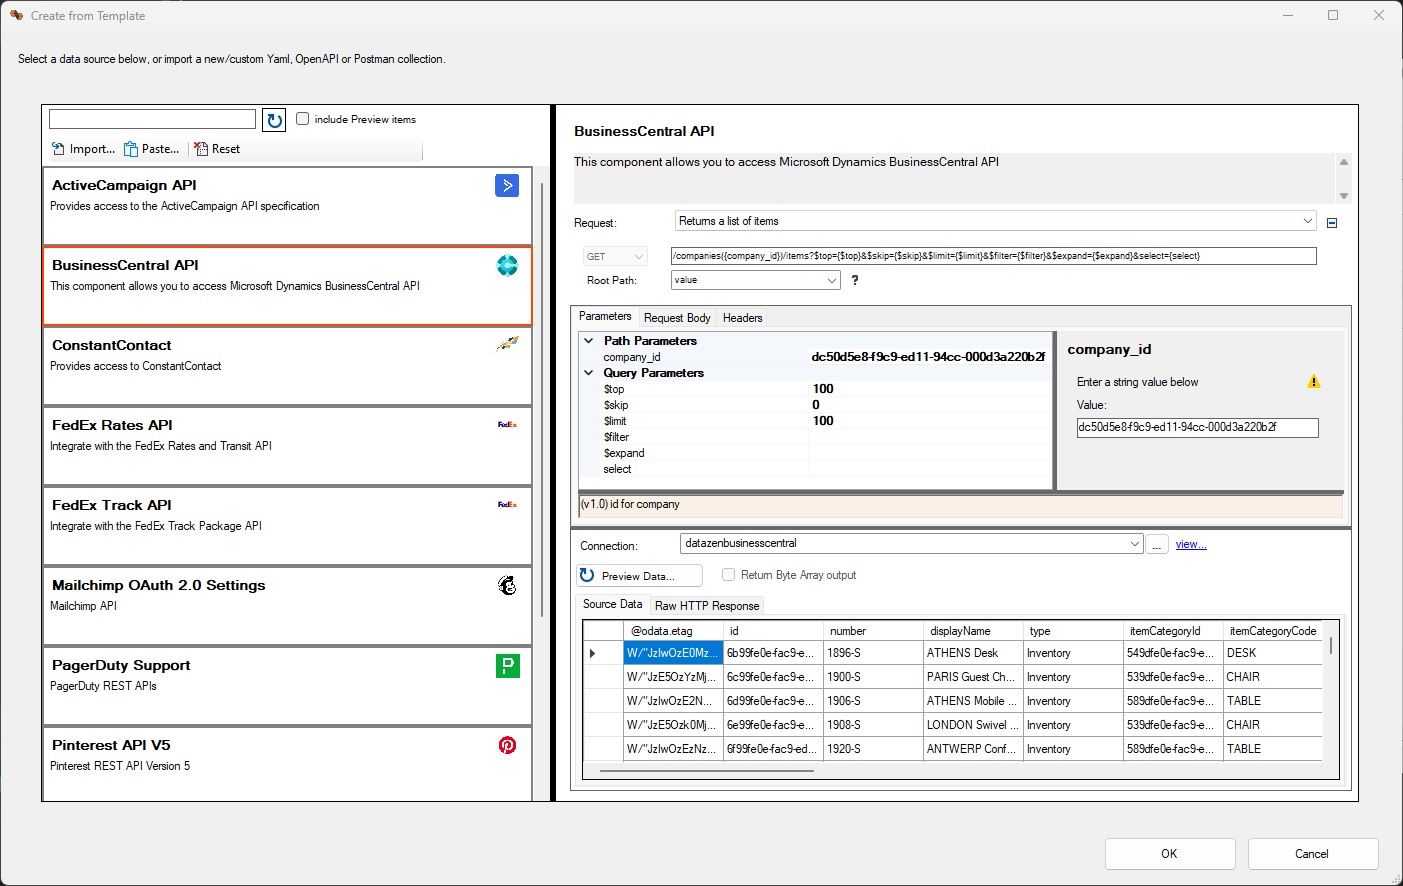This screenshot has height=886, width=1403.
Task: Enable include Preview items checkbox
Action: (x=302, y=119)
